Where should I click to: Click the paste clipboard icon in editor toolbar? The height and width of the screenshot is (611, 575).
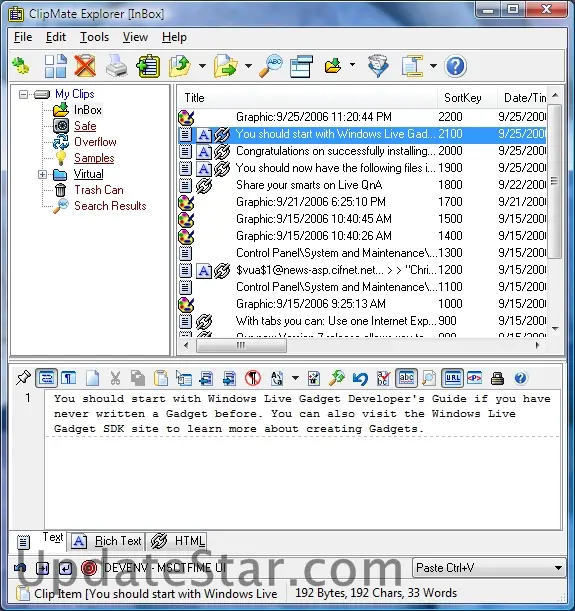pyautogui.click(x=161, y=378)
